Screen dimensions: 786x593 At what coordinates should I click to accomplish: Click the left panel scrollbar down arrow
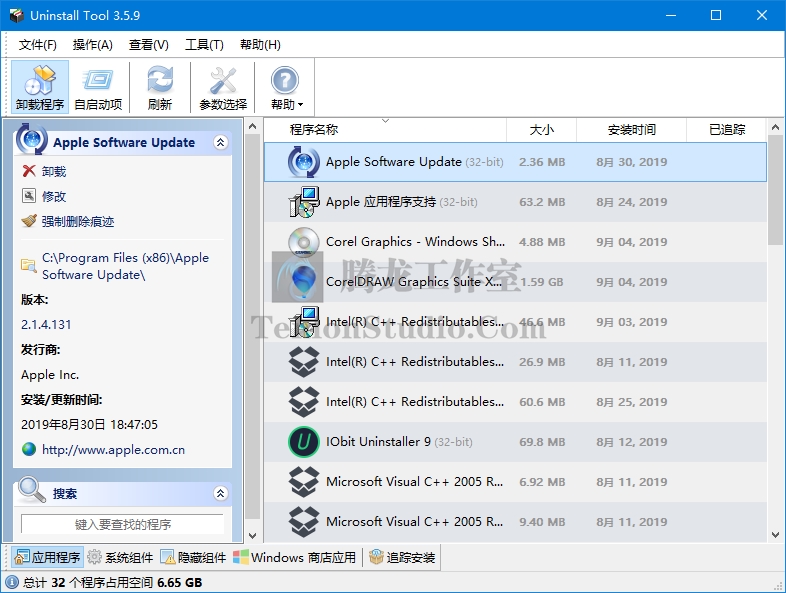pos(253,535)
